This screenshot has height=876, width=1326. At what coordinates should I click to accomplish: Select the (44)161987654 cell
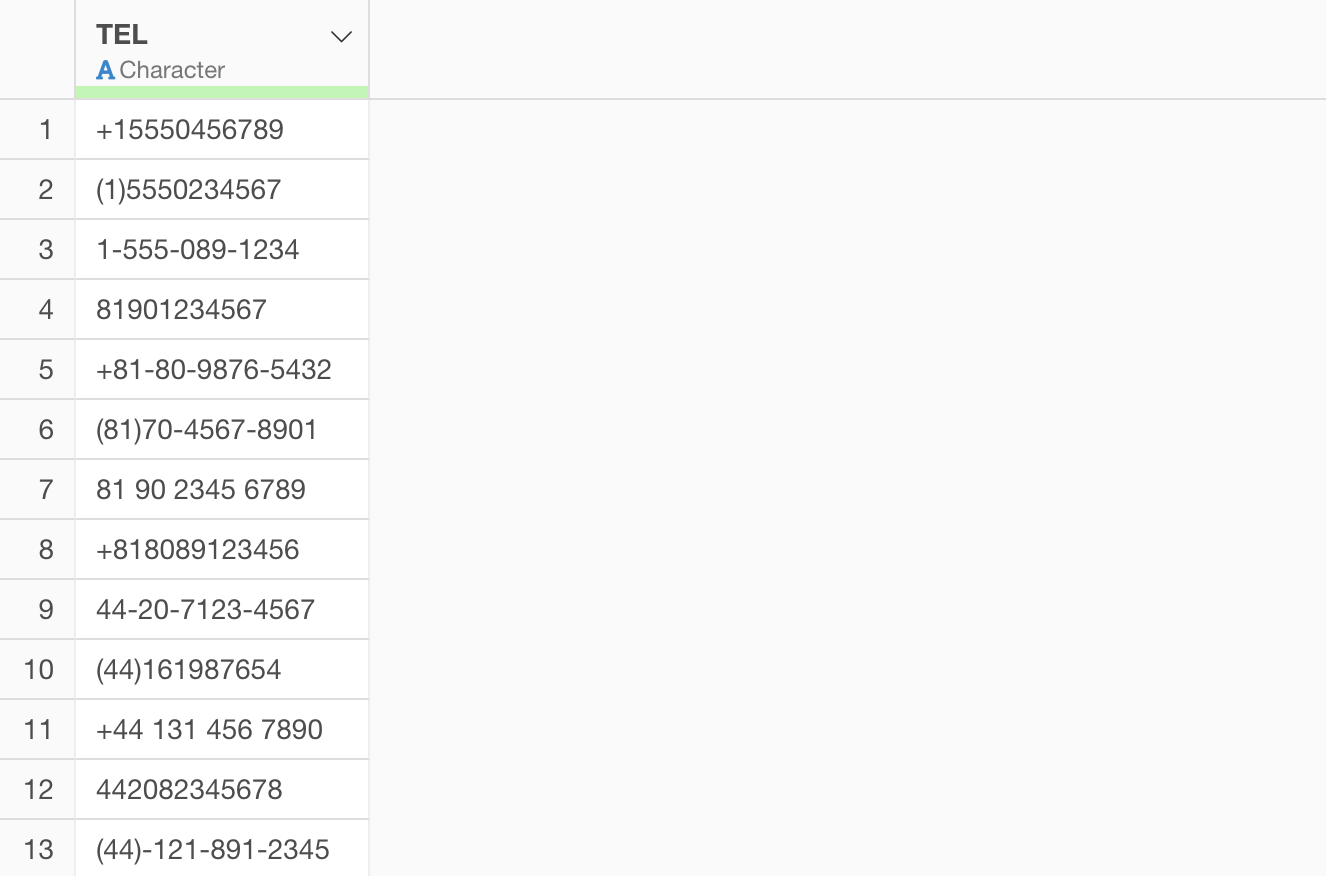(x=189, y=670)
